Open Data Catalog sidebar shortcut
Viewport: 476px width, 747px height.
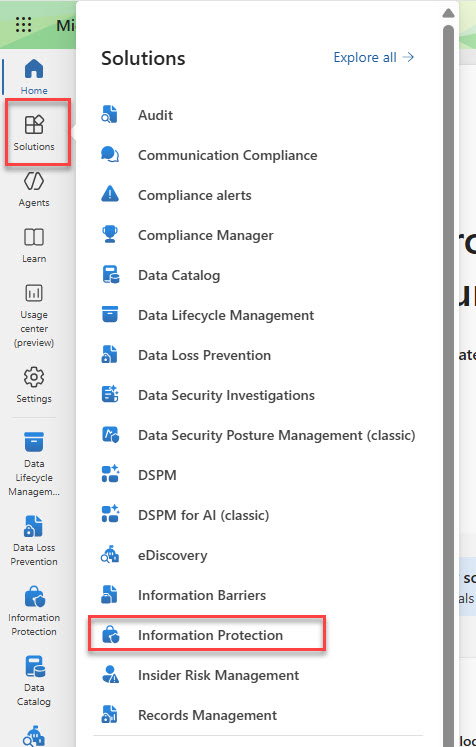(x=34, y=681)
